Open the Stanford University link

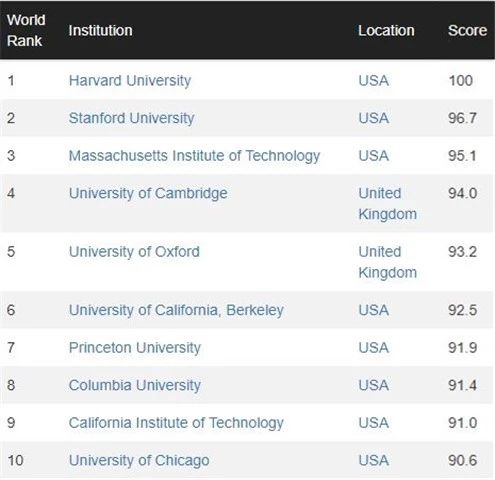131,118
